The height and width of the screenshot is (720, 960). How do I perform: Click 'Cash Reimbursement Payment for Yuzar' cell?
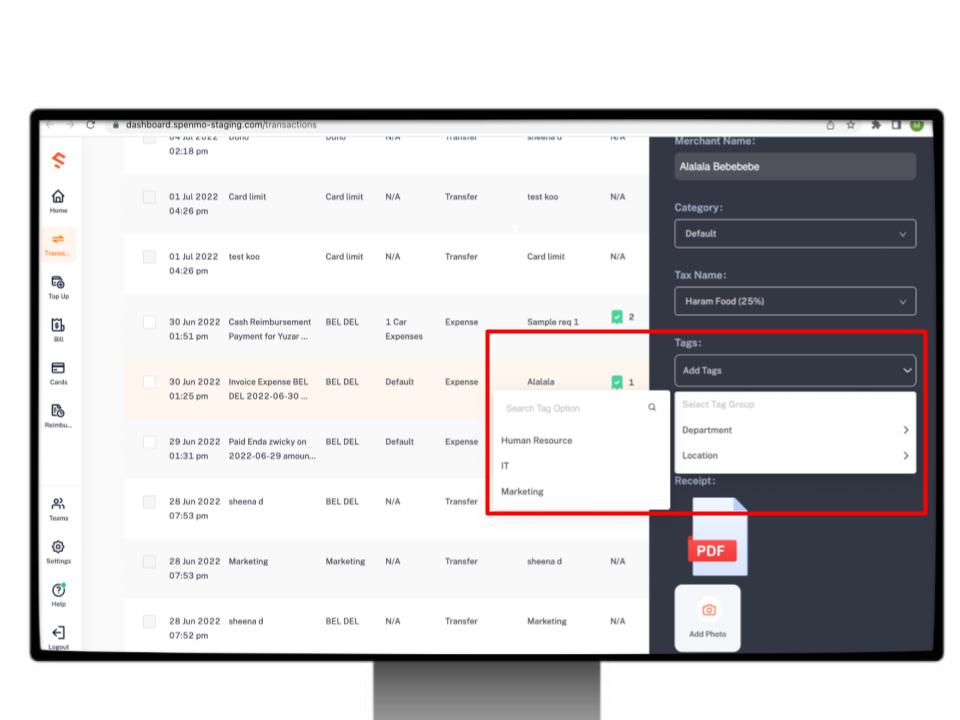tap(270, 329)
